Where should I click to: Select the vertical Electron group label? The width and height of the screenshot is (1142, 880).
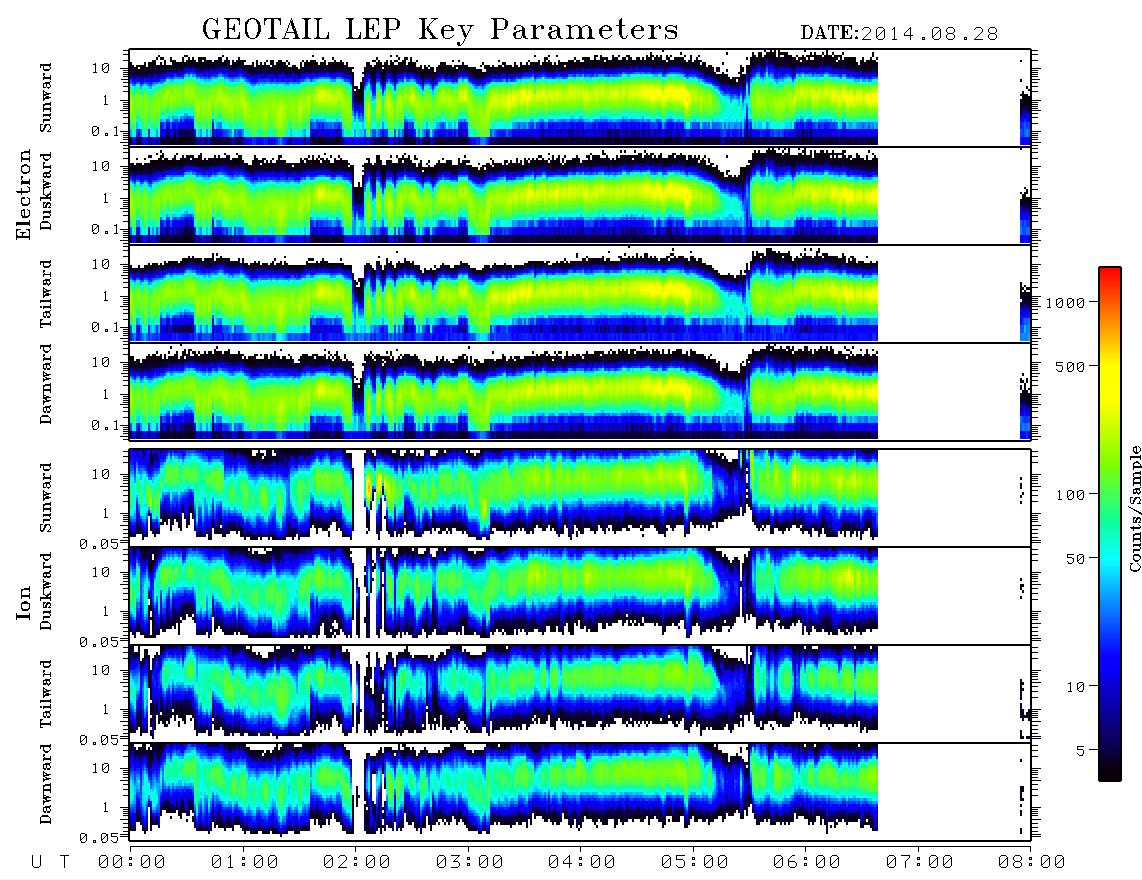[24, 194]
